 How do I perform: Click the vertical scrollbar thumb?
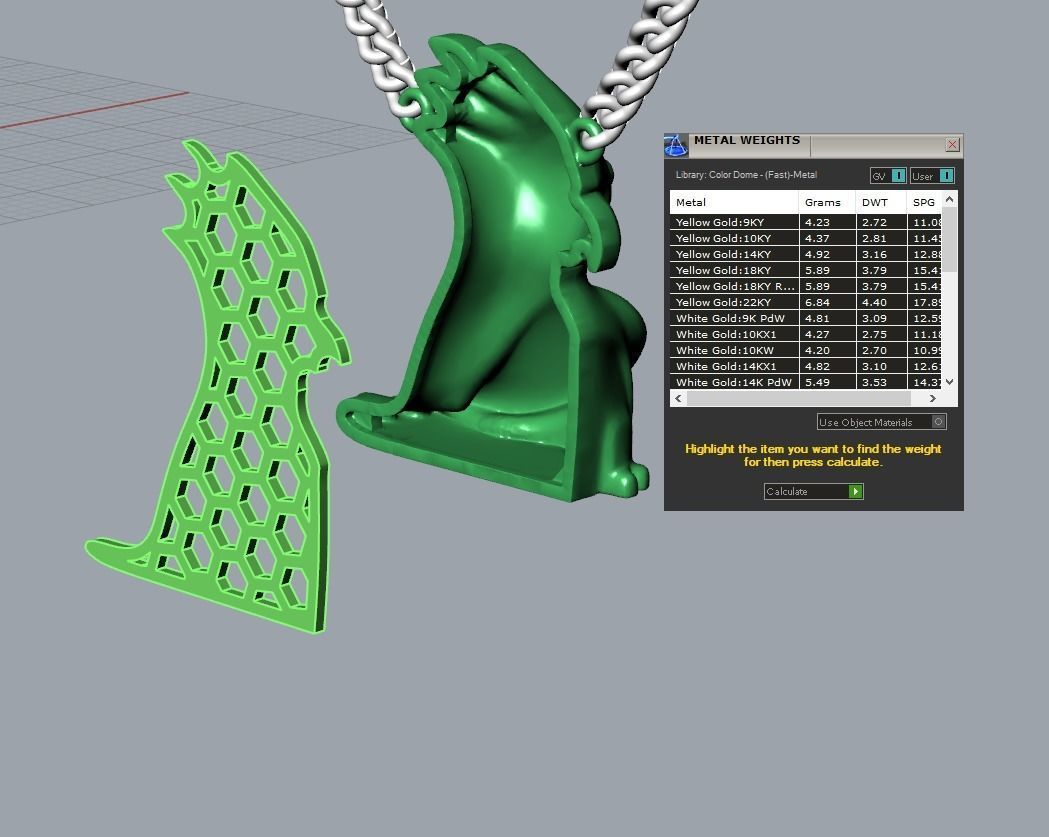point(949,240)
